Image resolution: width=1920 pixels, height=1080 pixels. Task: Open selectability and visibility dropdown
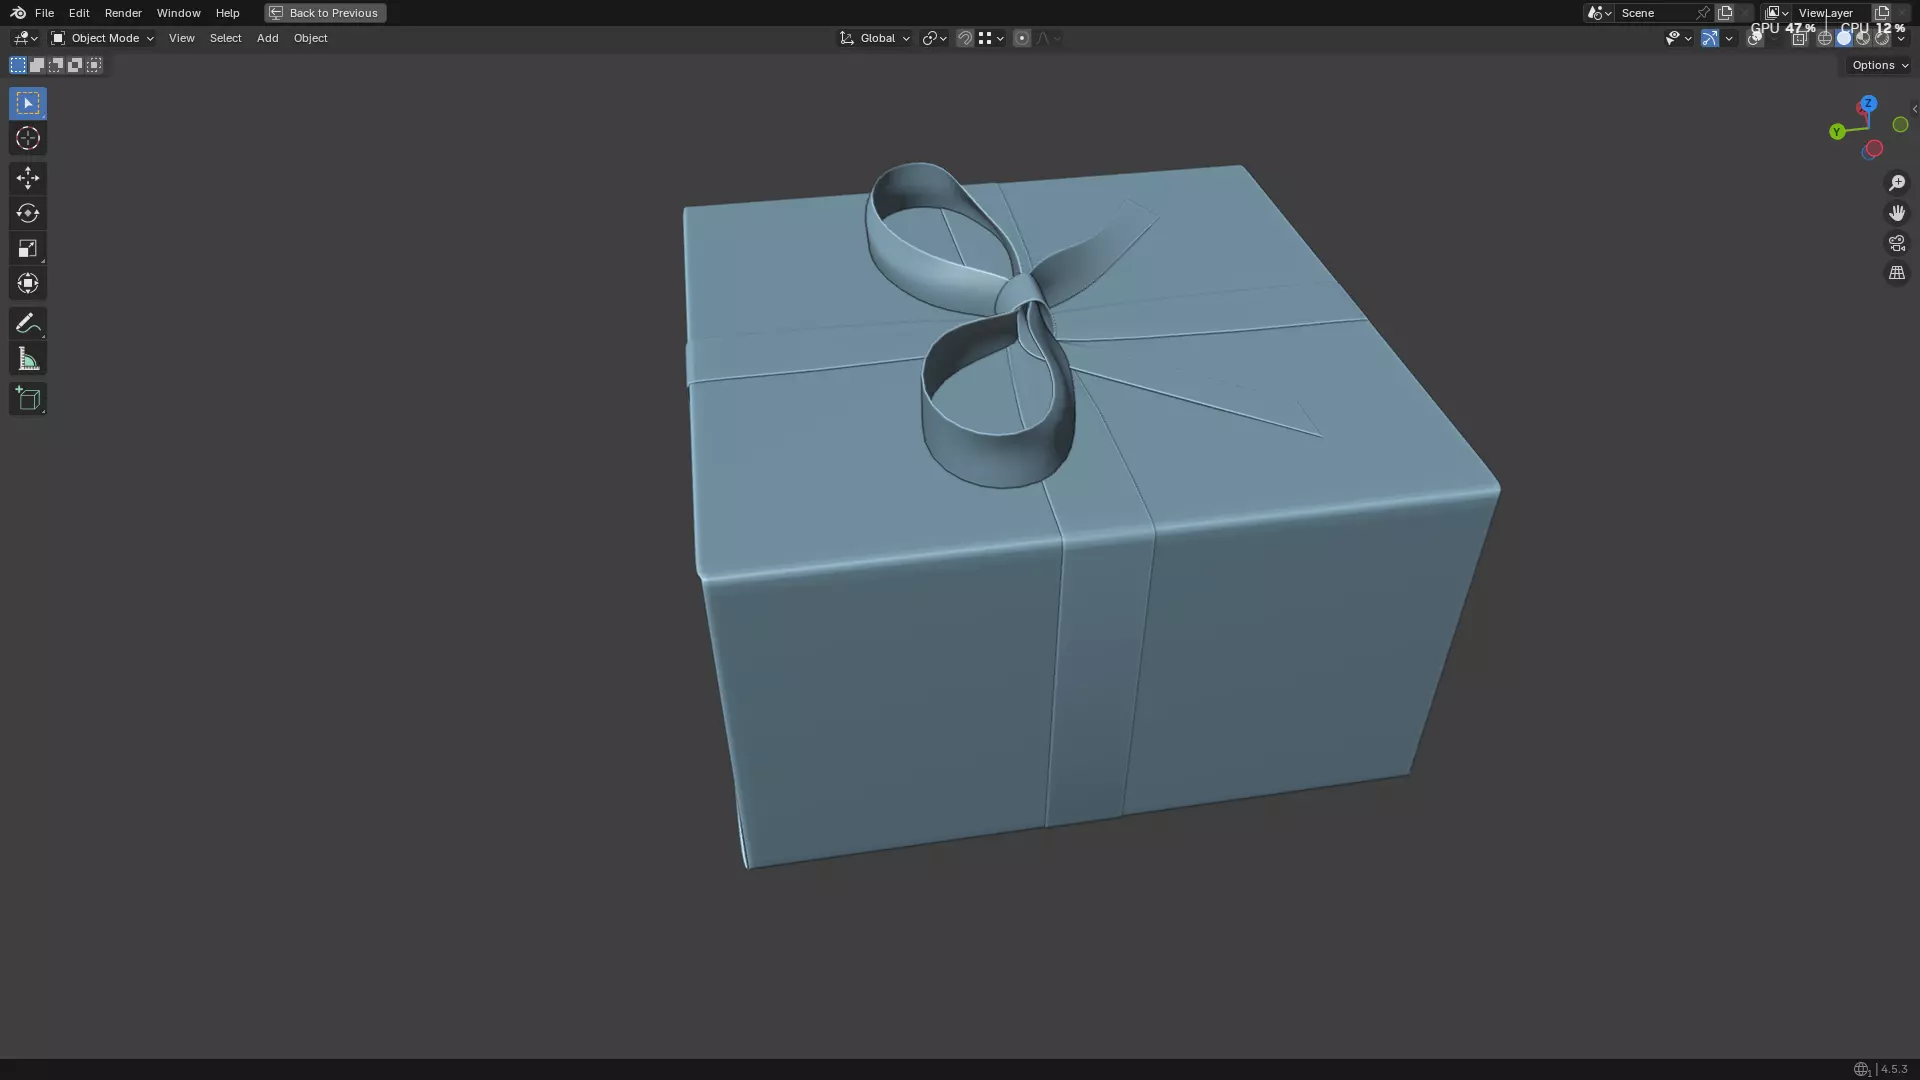coord(1678,38)
